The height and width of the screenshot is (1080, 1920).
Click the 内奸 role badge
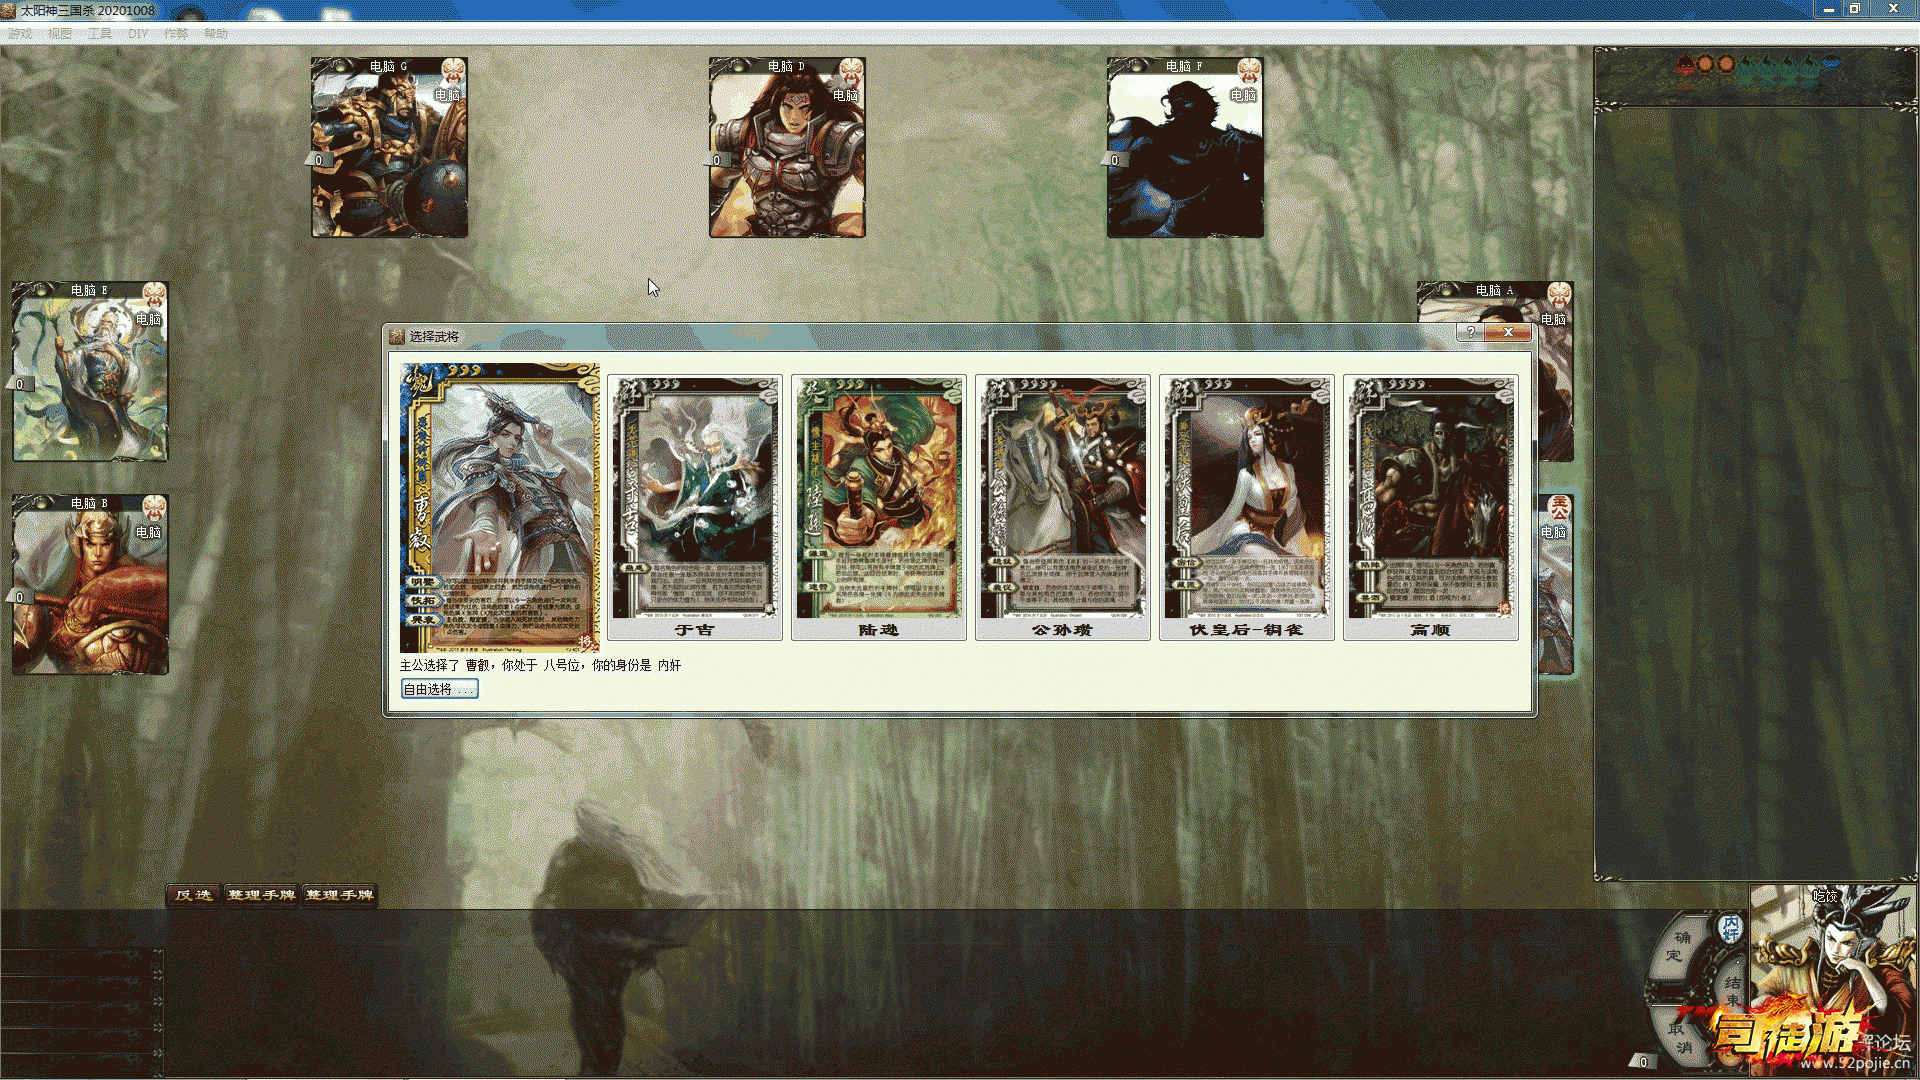[x=1731, y=927]
